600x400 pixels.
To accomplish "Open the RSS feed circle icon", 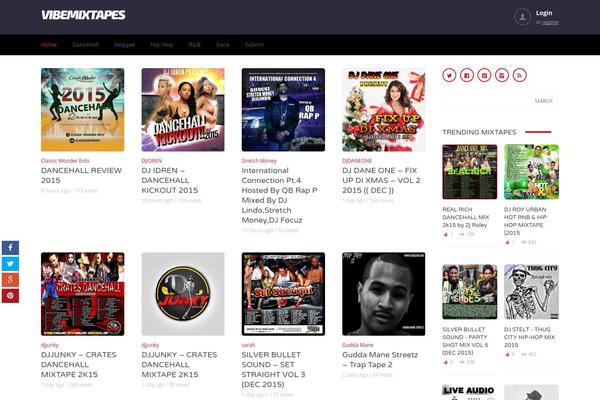I will point(519,75).
